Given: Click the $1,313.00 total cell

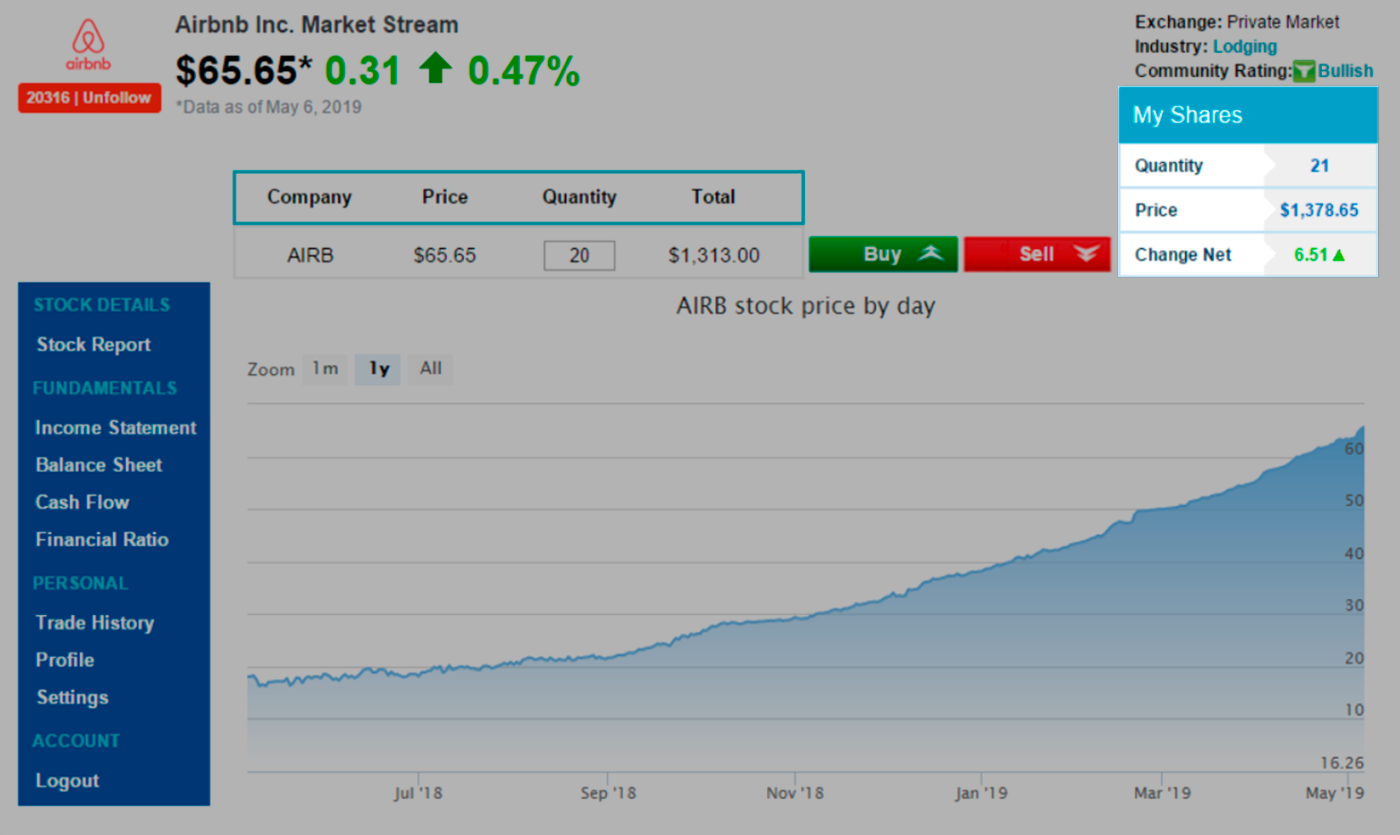Looking at the screenshot, I should (714, 255).
